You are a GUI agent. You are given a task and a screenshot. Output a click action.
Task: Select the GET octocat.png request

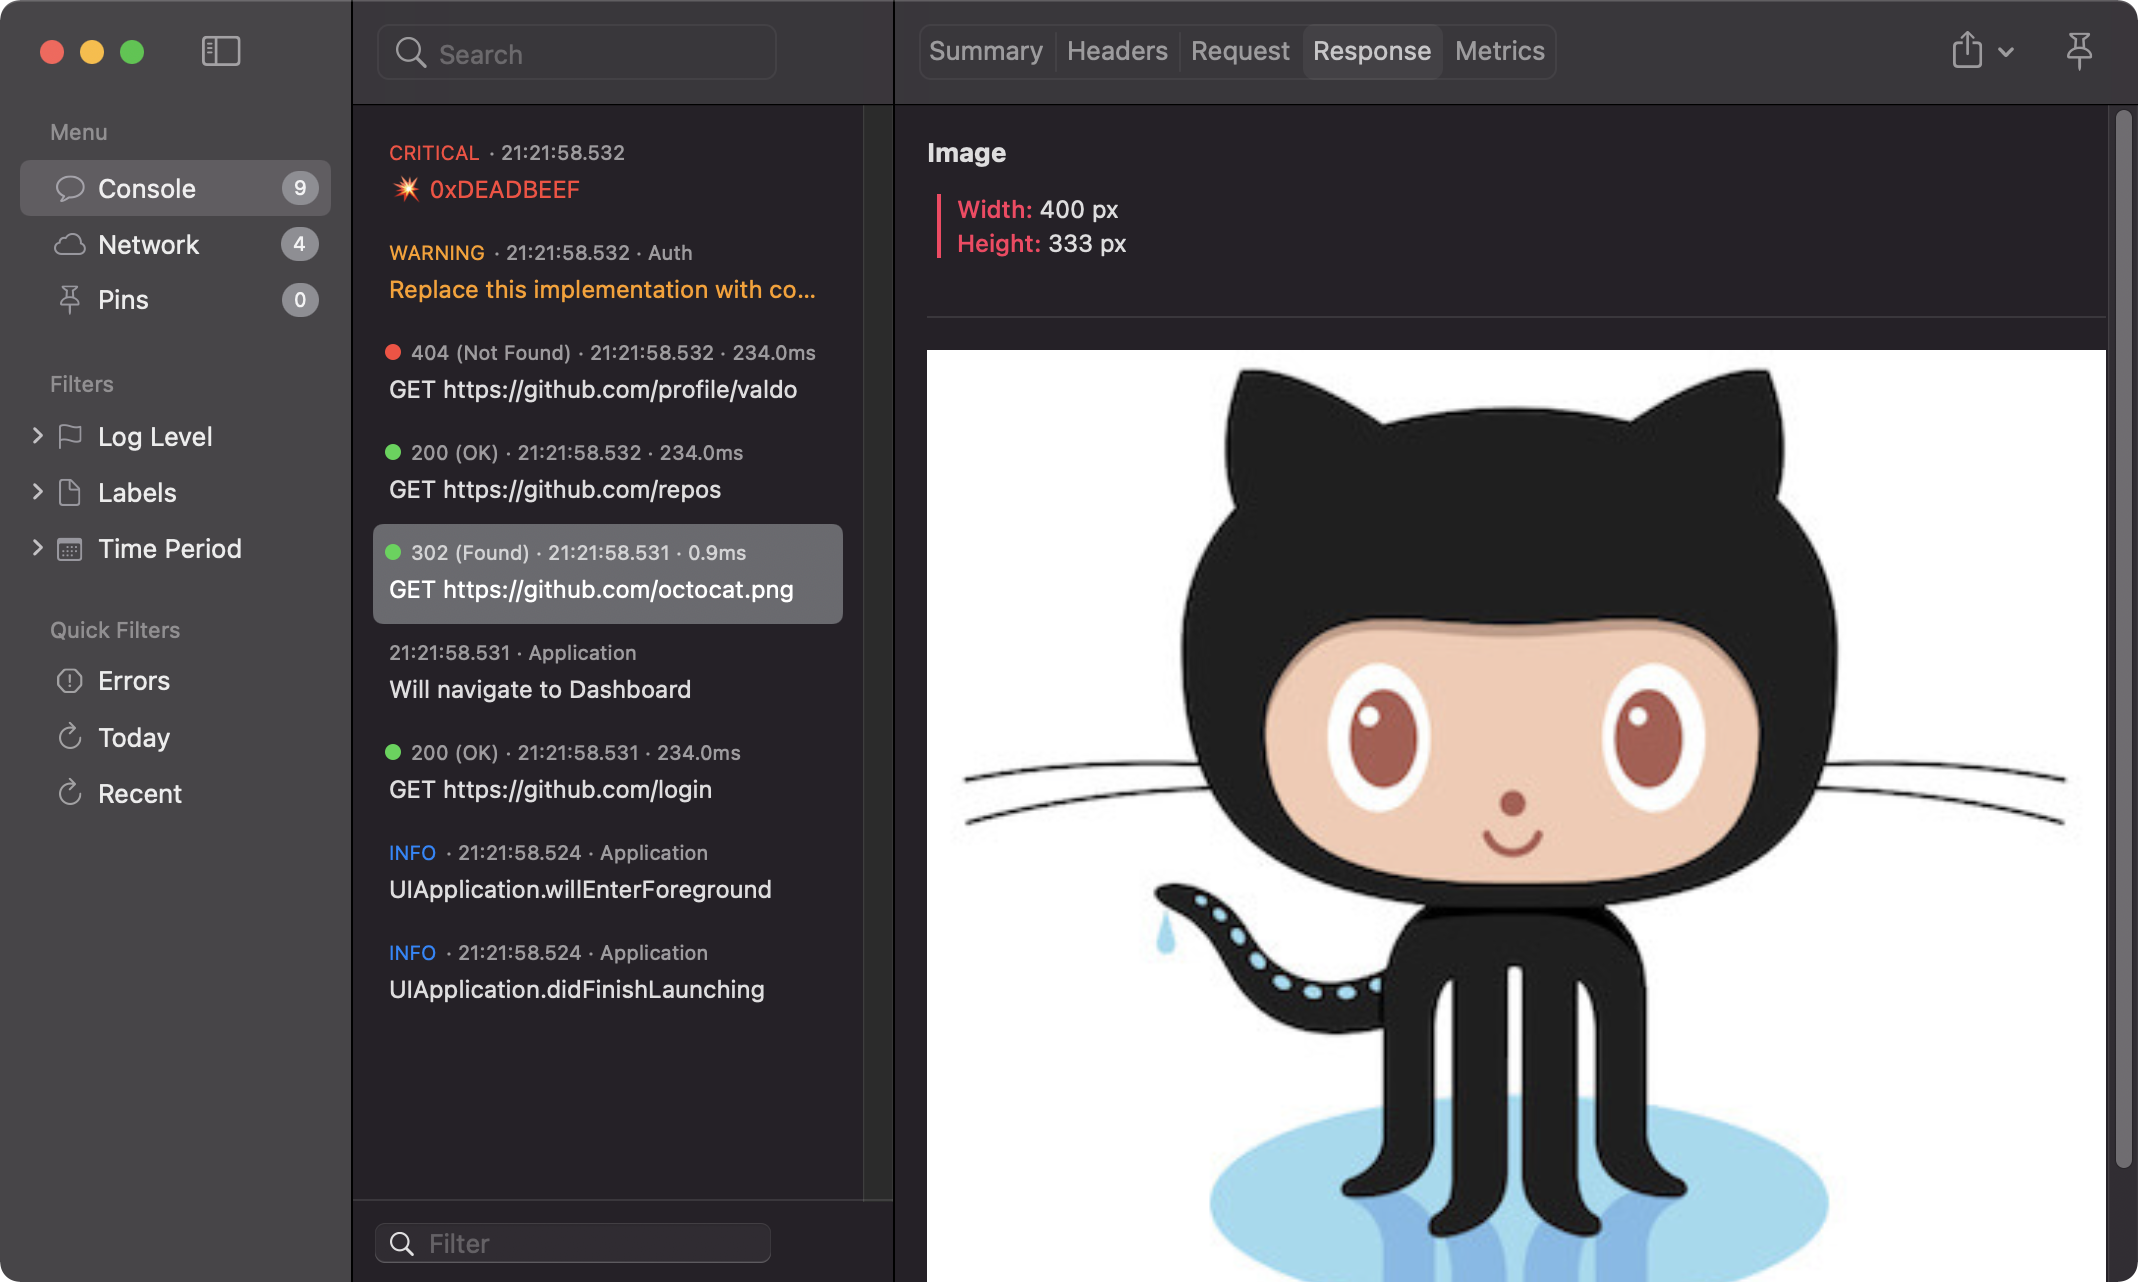[x=608, y=573]
